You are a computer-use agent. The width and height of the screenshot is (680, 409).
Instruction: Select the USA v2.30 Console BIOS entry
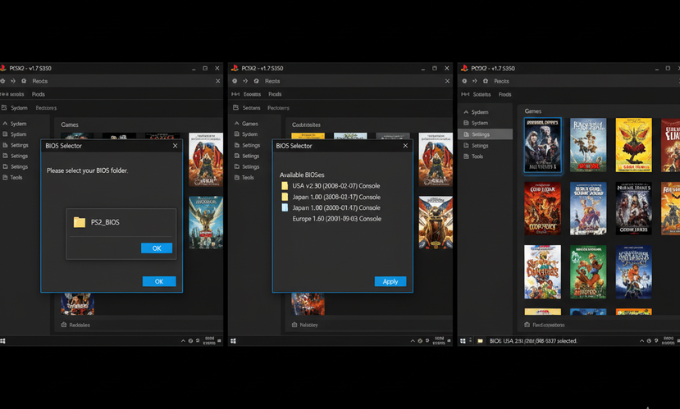(x=336, y=186)
